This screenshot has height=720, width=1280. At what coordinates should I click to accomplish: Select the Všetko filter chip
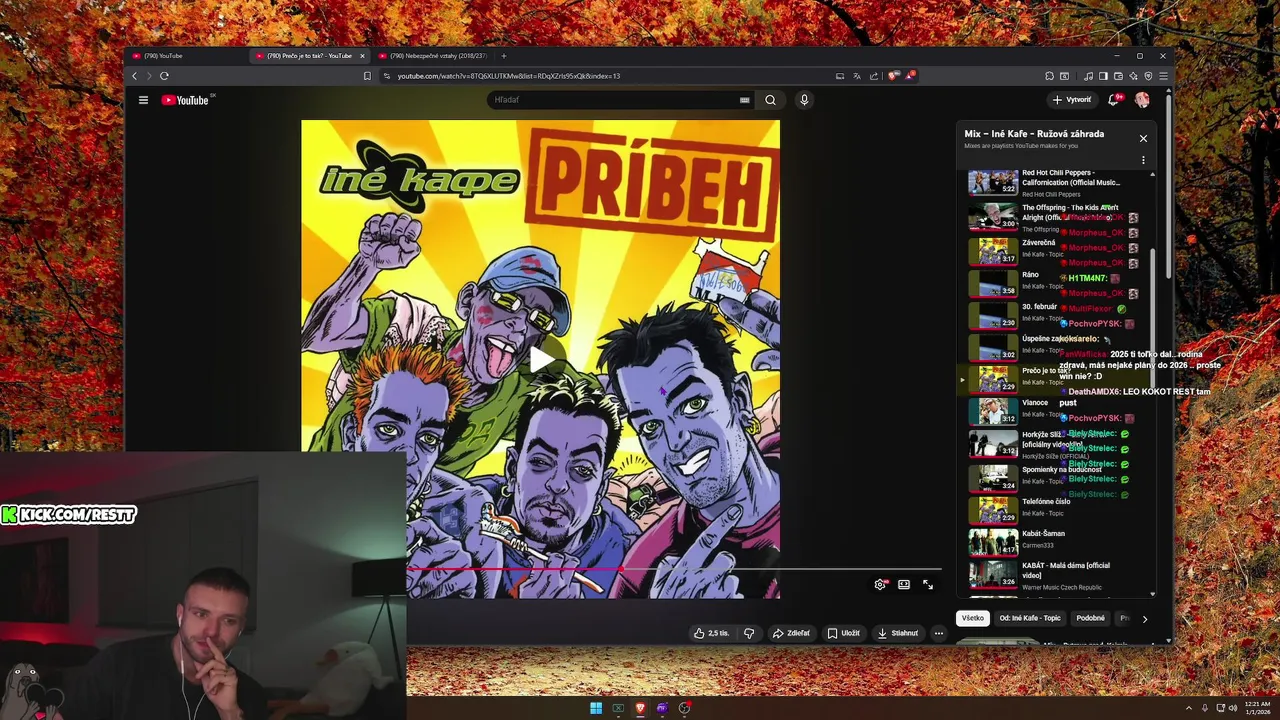coord(973,618)
